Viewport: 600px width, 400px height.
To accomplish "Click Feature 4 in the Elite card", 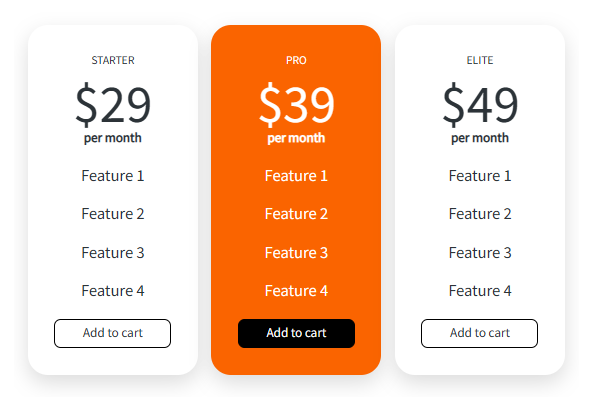I will pos(480,291).
